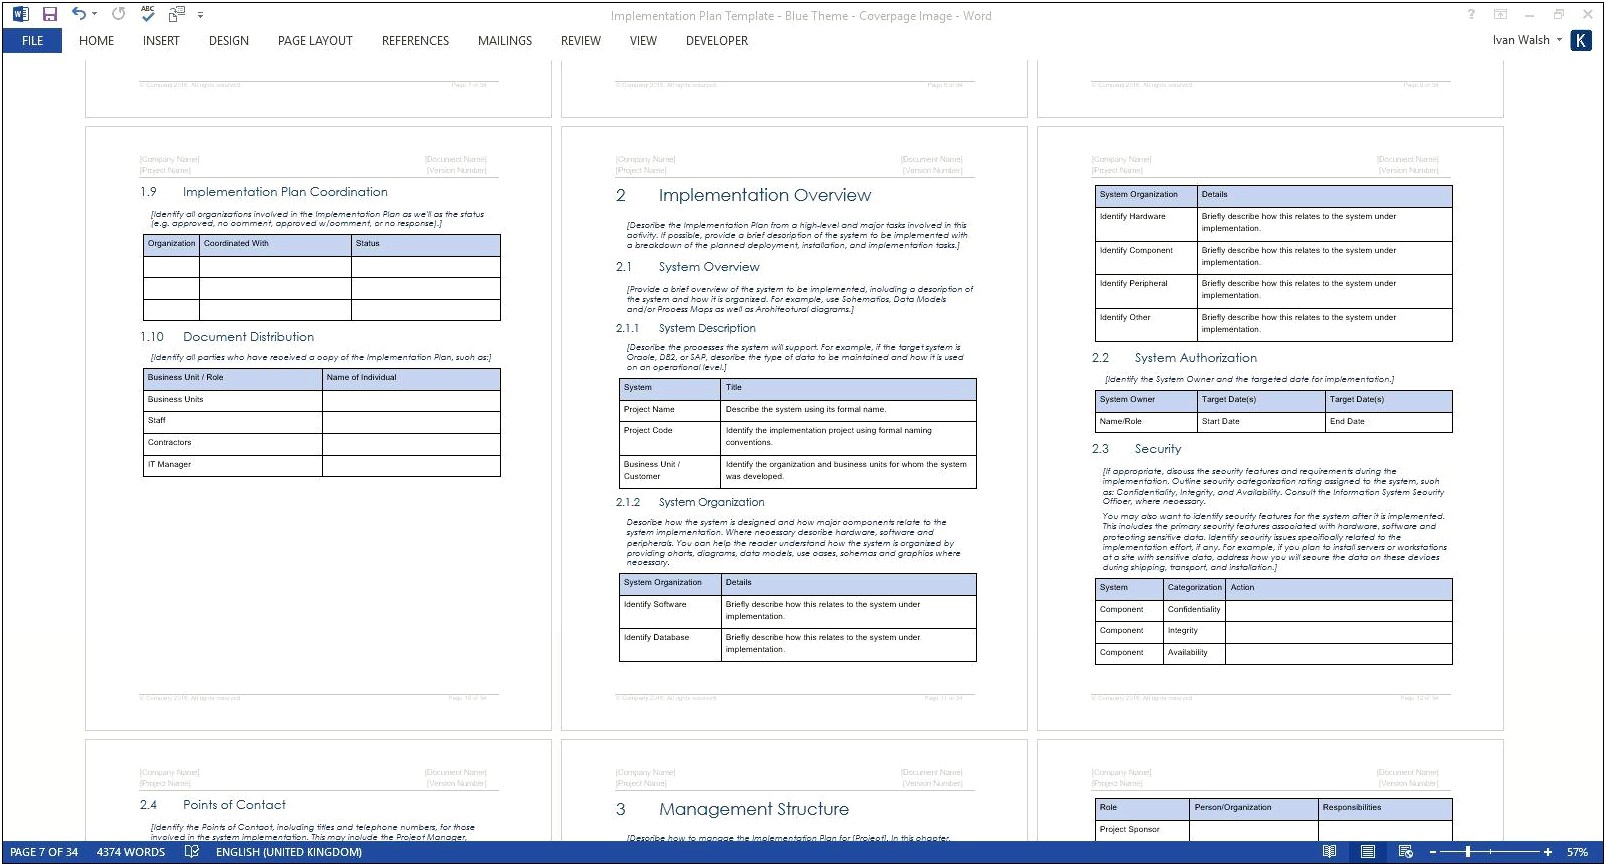Click the 'IT Manager' table cell
The image size is (1606, 866).
click(x=232, y=465)
